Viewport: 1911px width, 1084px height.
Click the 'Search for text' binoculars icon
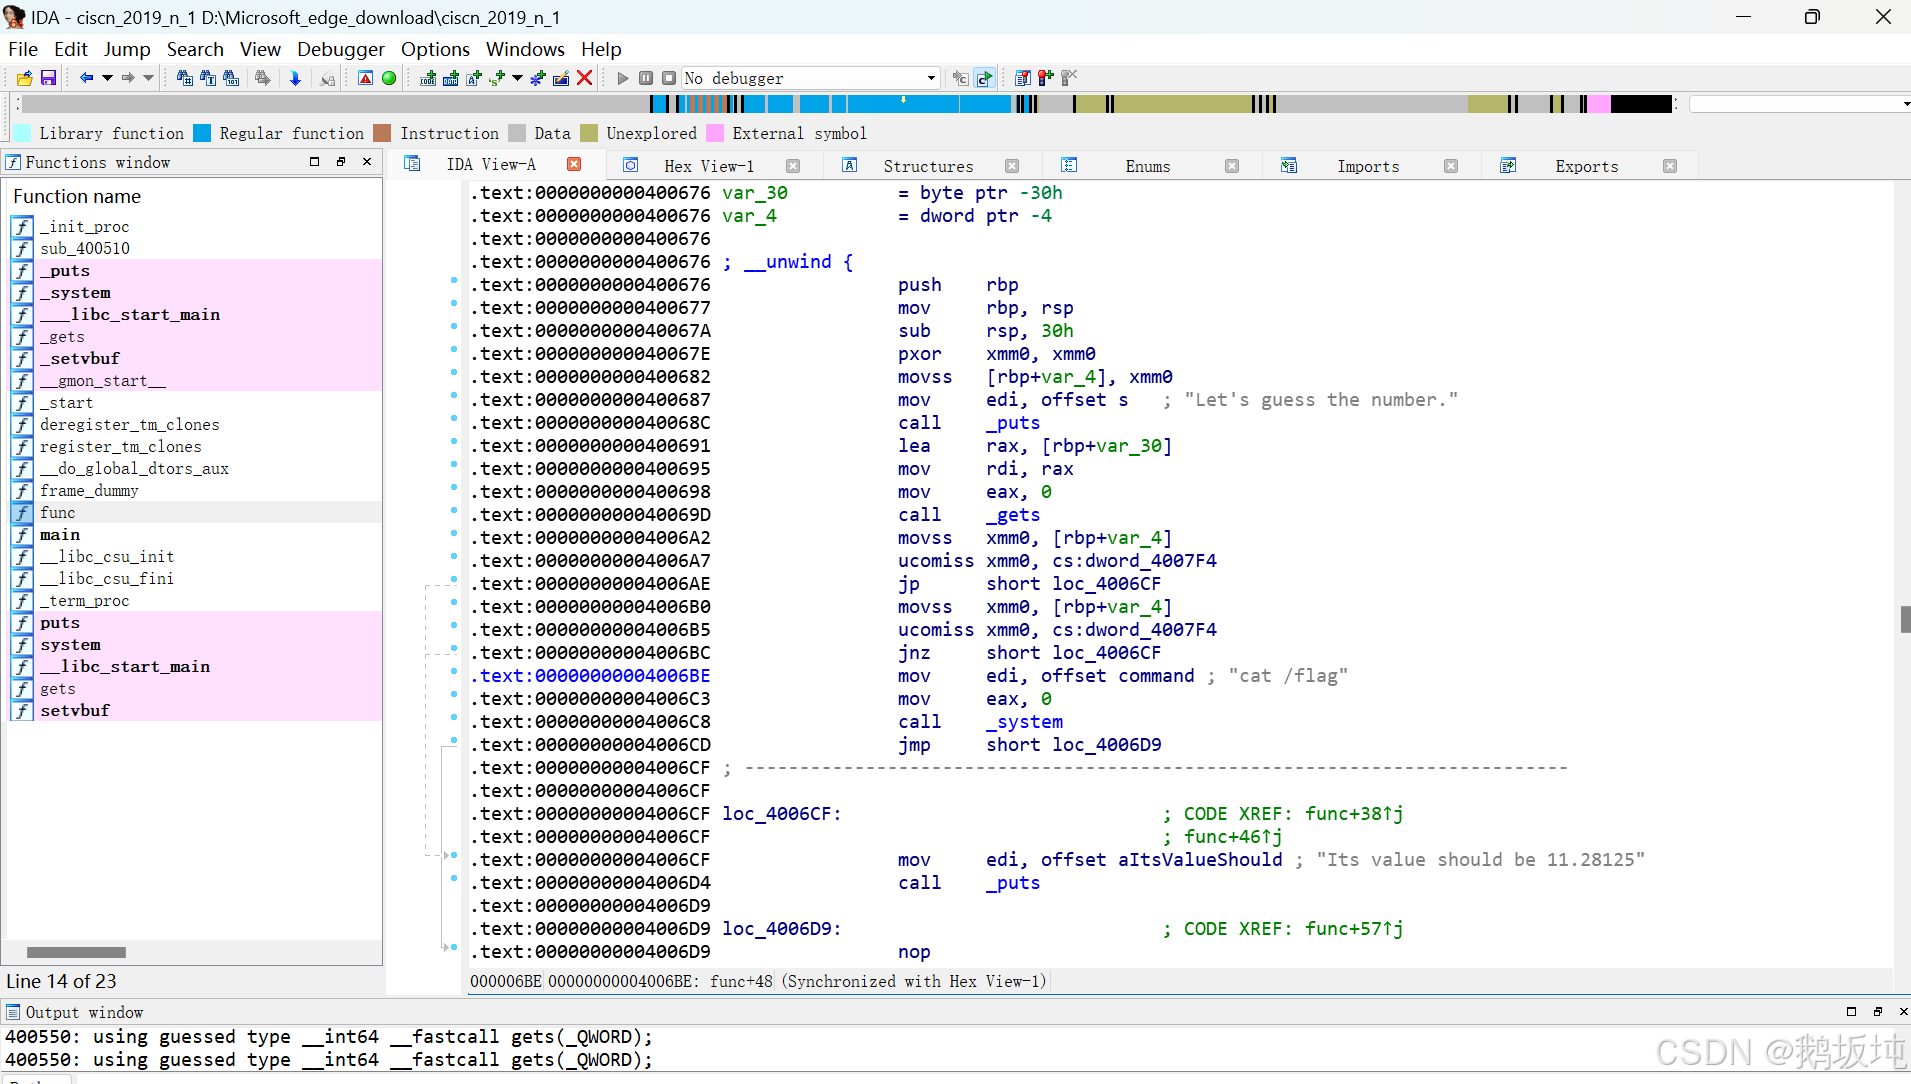point(207,78)
